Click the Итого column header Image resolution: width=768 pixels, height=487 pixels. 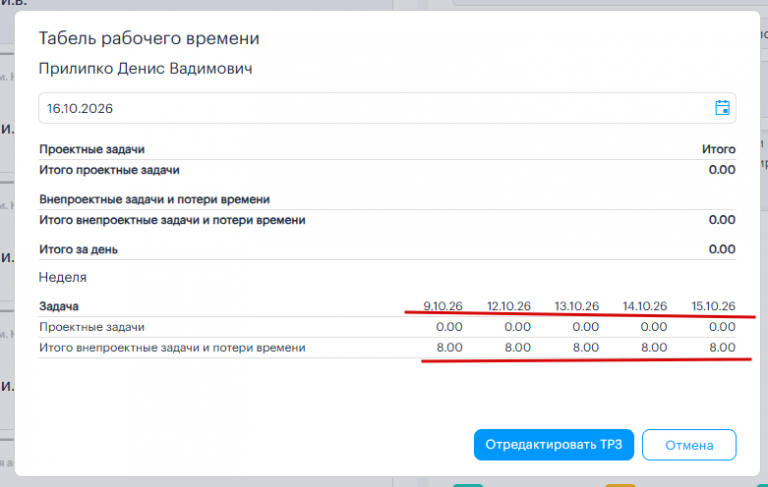[x=719, y=149]
